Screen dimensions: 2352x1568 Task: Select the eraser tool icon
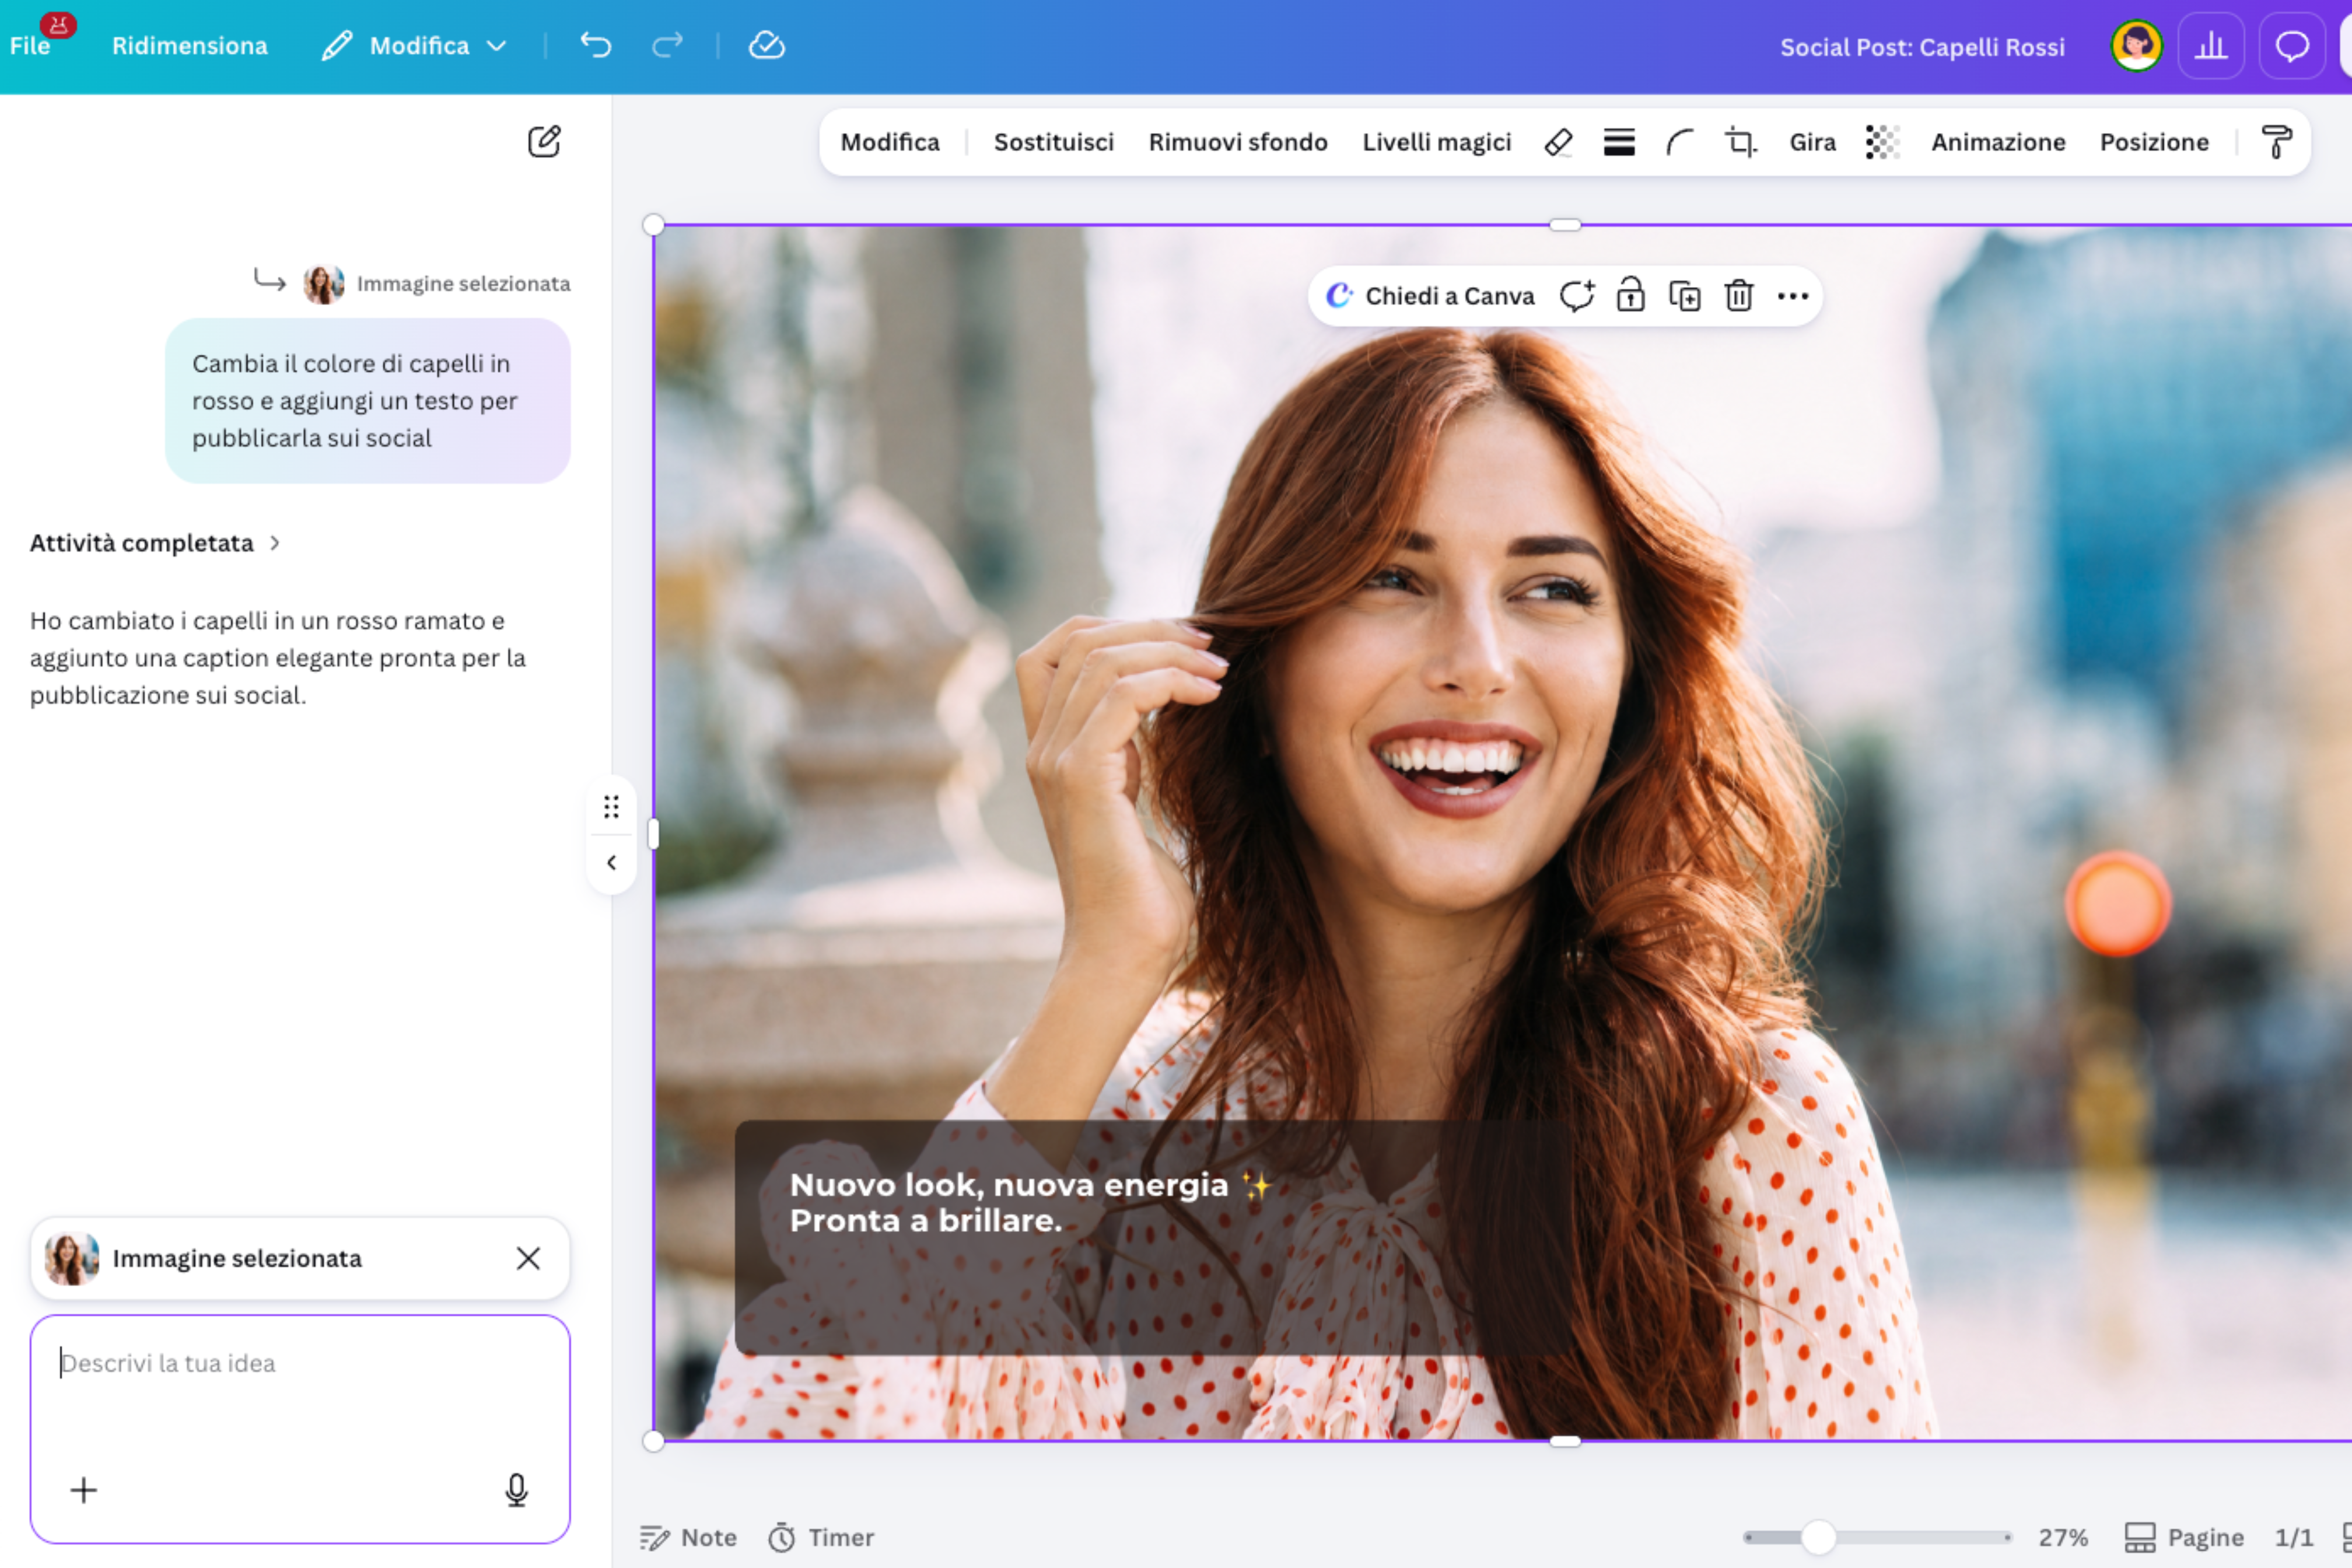(1558, 143)
